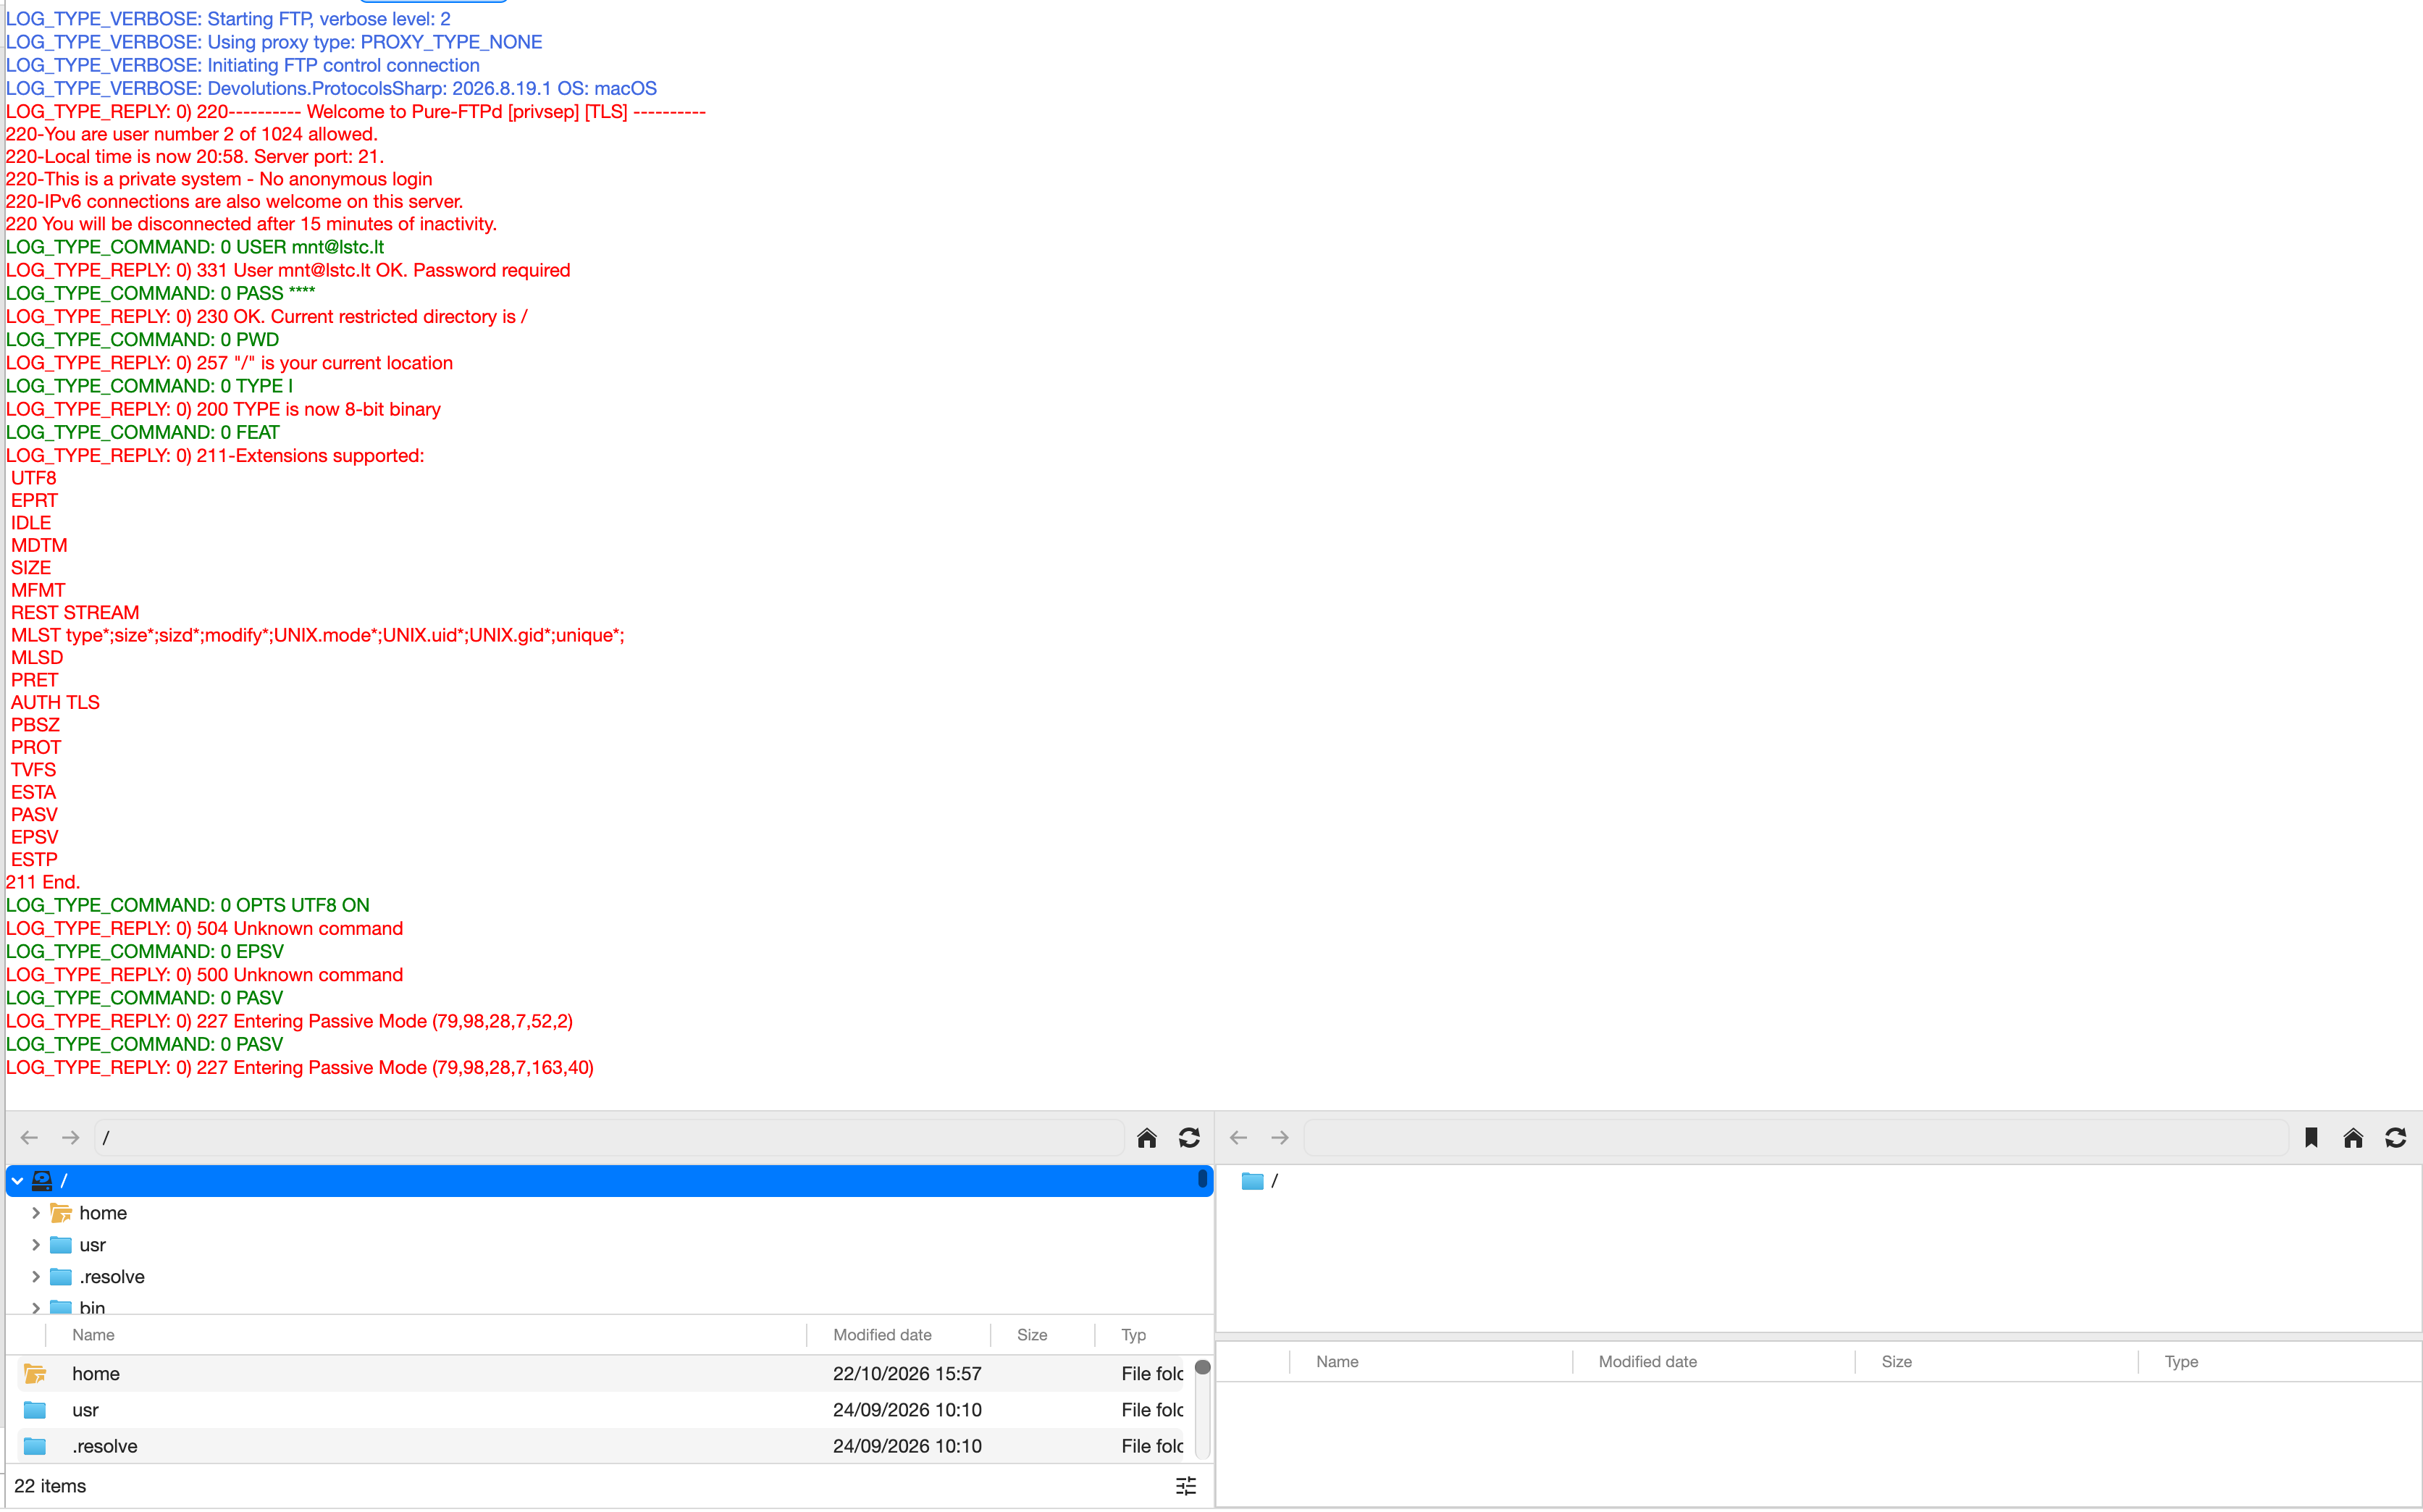Click the home folder icon in file list
Viewport: 2423px width, 1512px height.
tap(35, 1374)
